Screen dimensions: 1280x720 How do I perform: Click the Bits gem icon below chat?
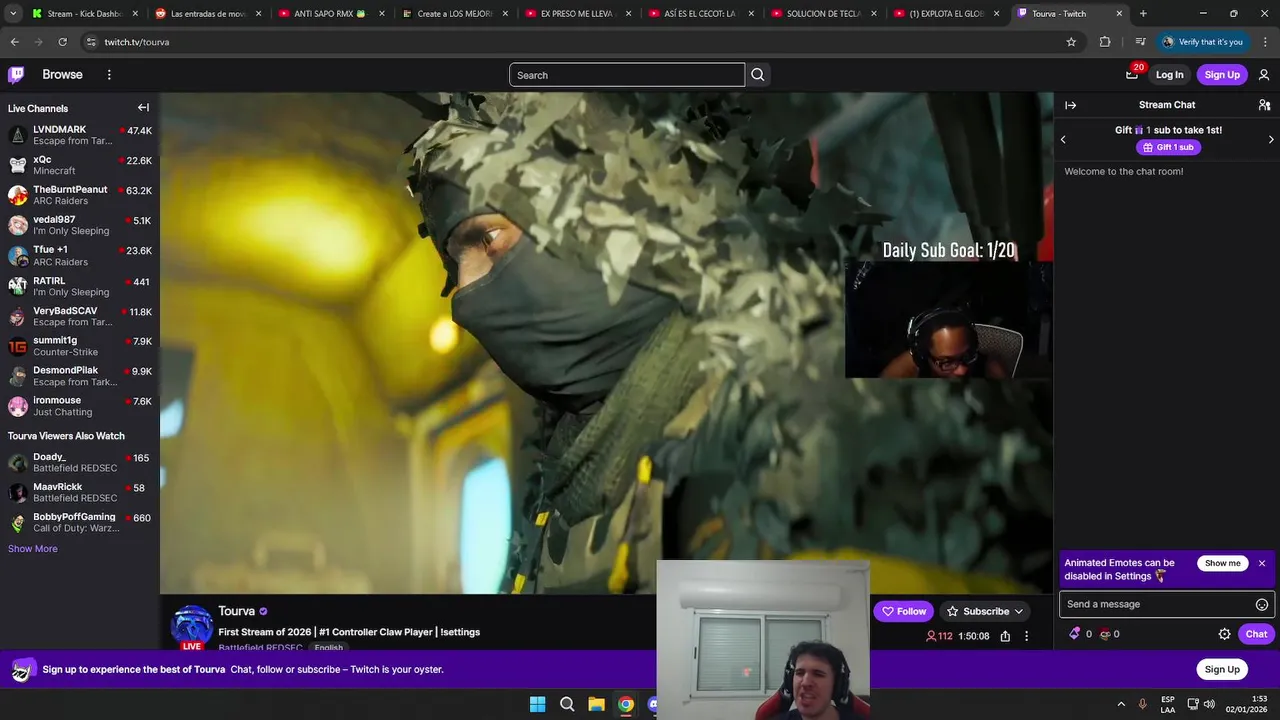[x=1075, y=634]
